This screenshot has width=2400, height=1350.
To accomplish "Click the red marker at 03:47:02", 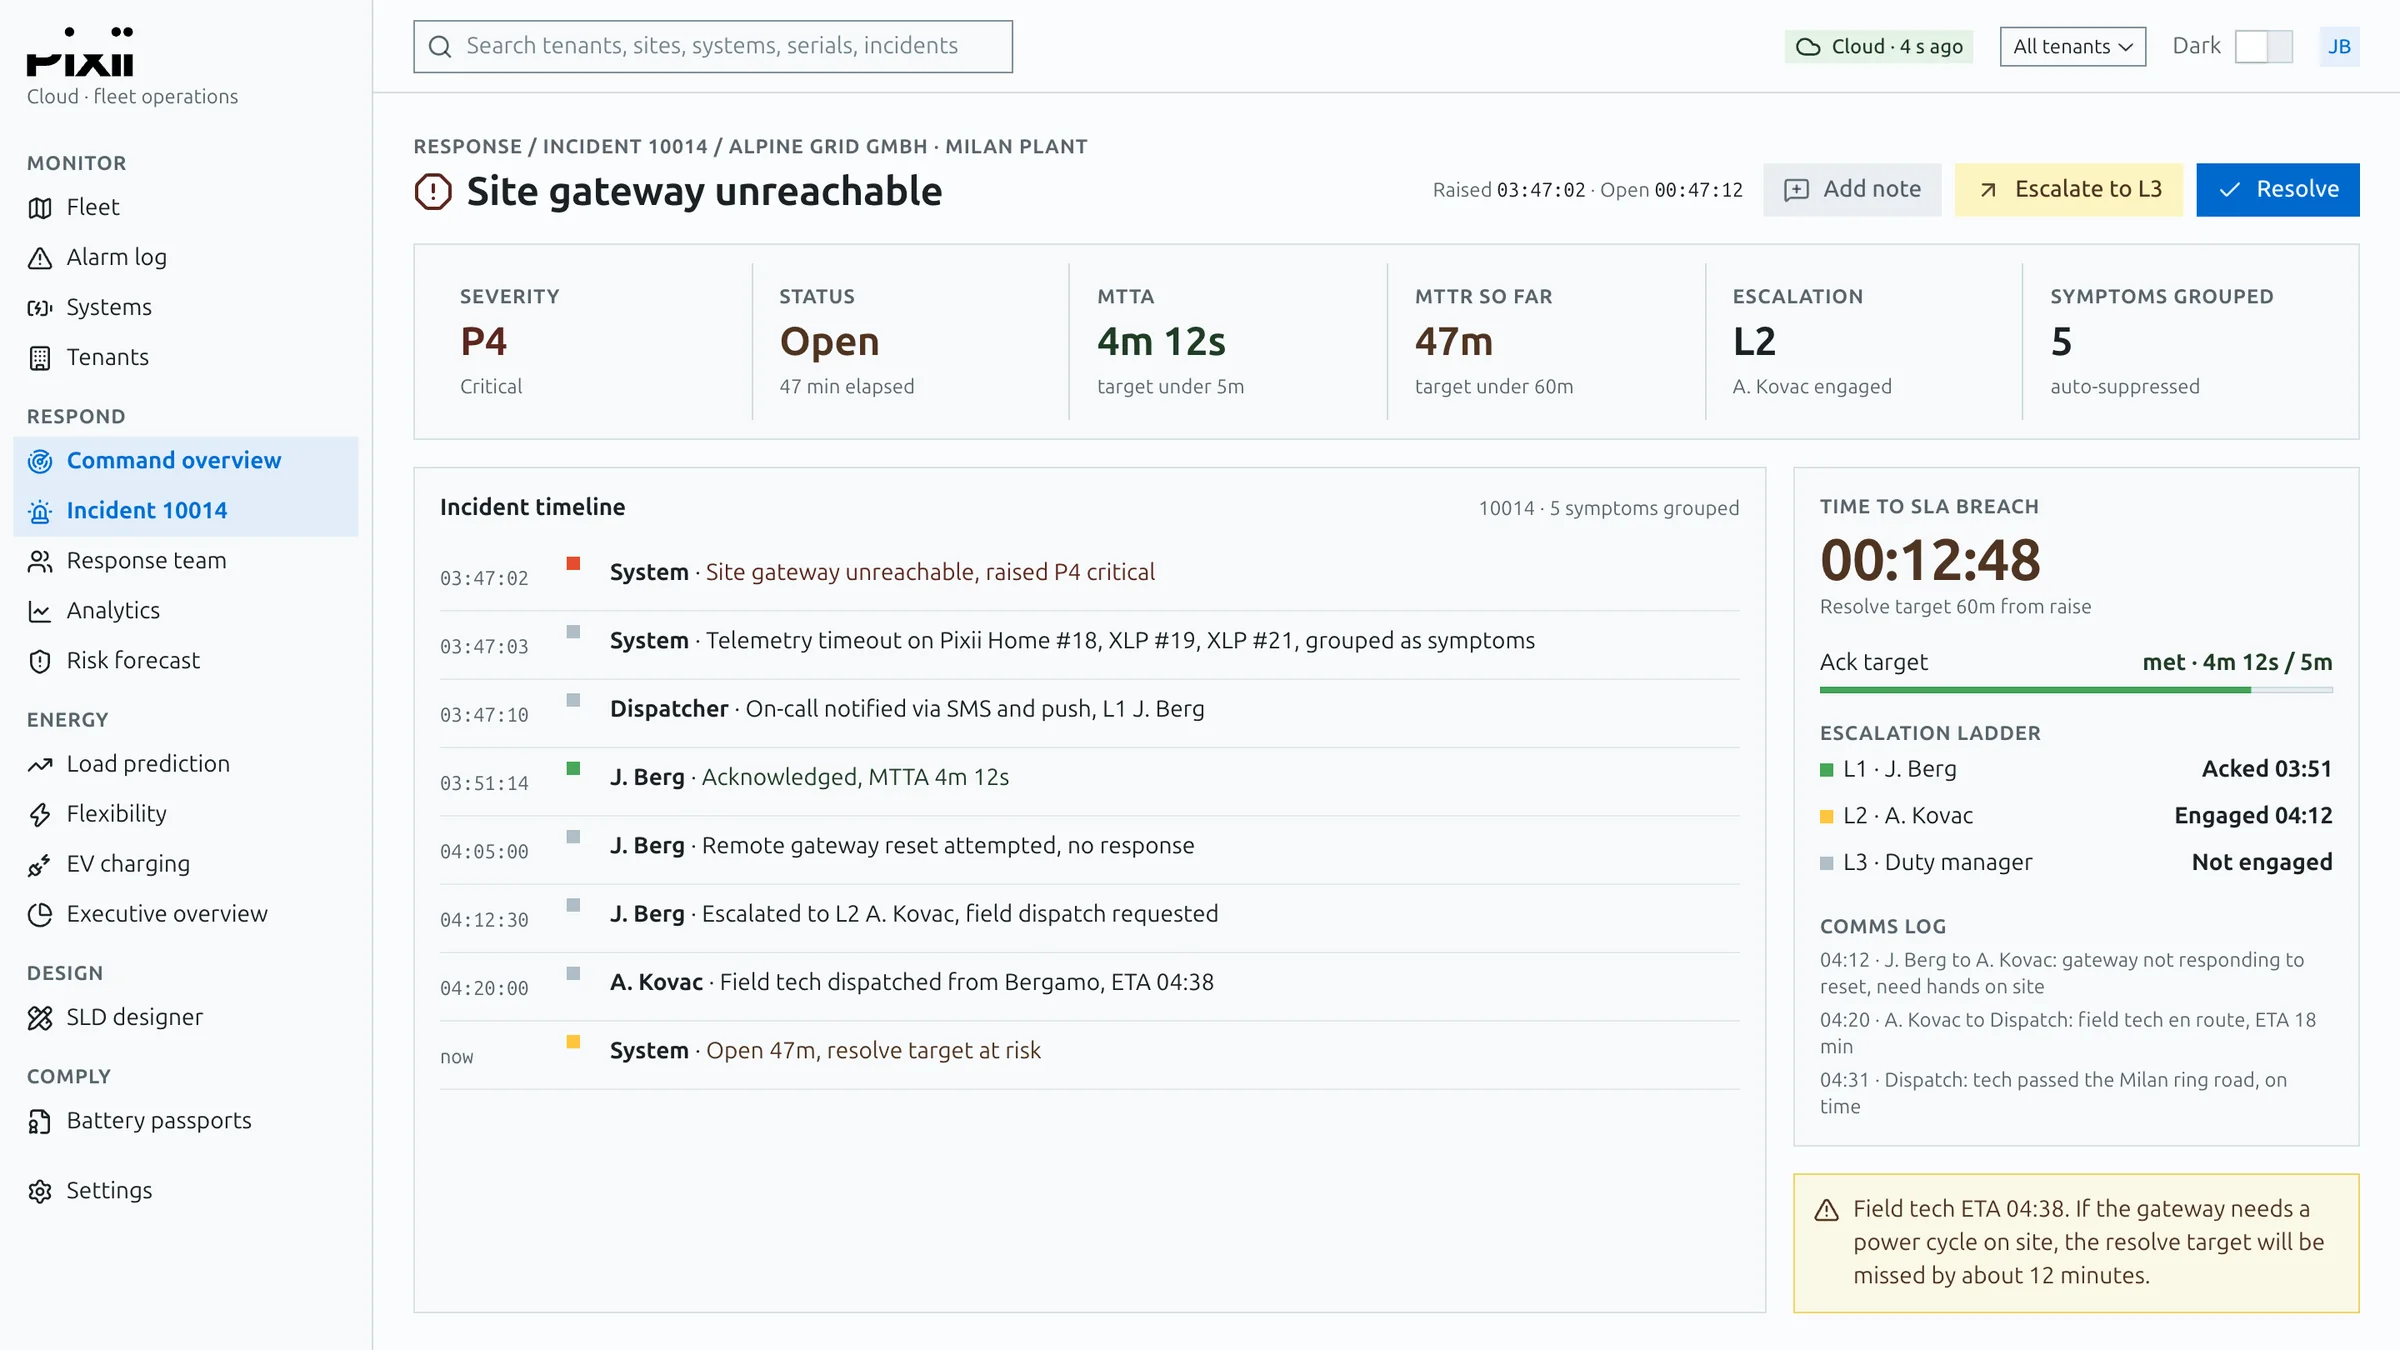I will pos(573,563).
